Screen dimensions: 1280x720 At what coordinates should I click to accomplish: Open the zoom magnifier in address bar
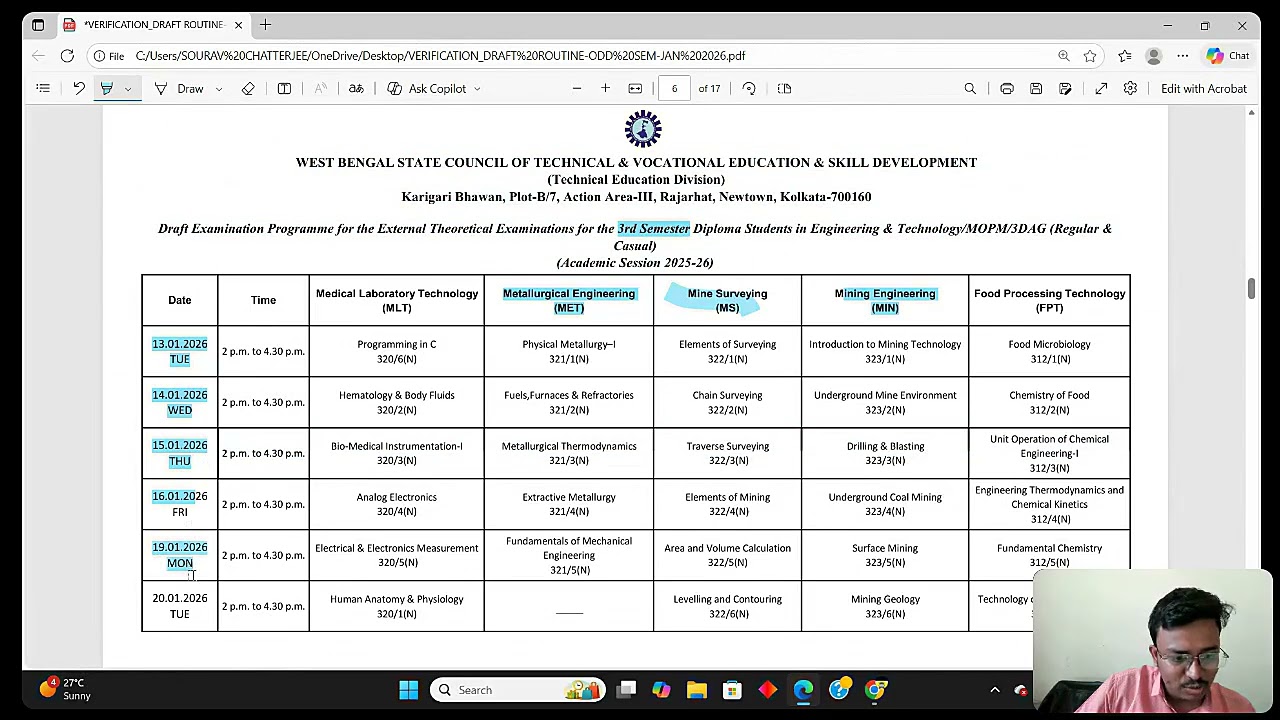(1064, 56)
